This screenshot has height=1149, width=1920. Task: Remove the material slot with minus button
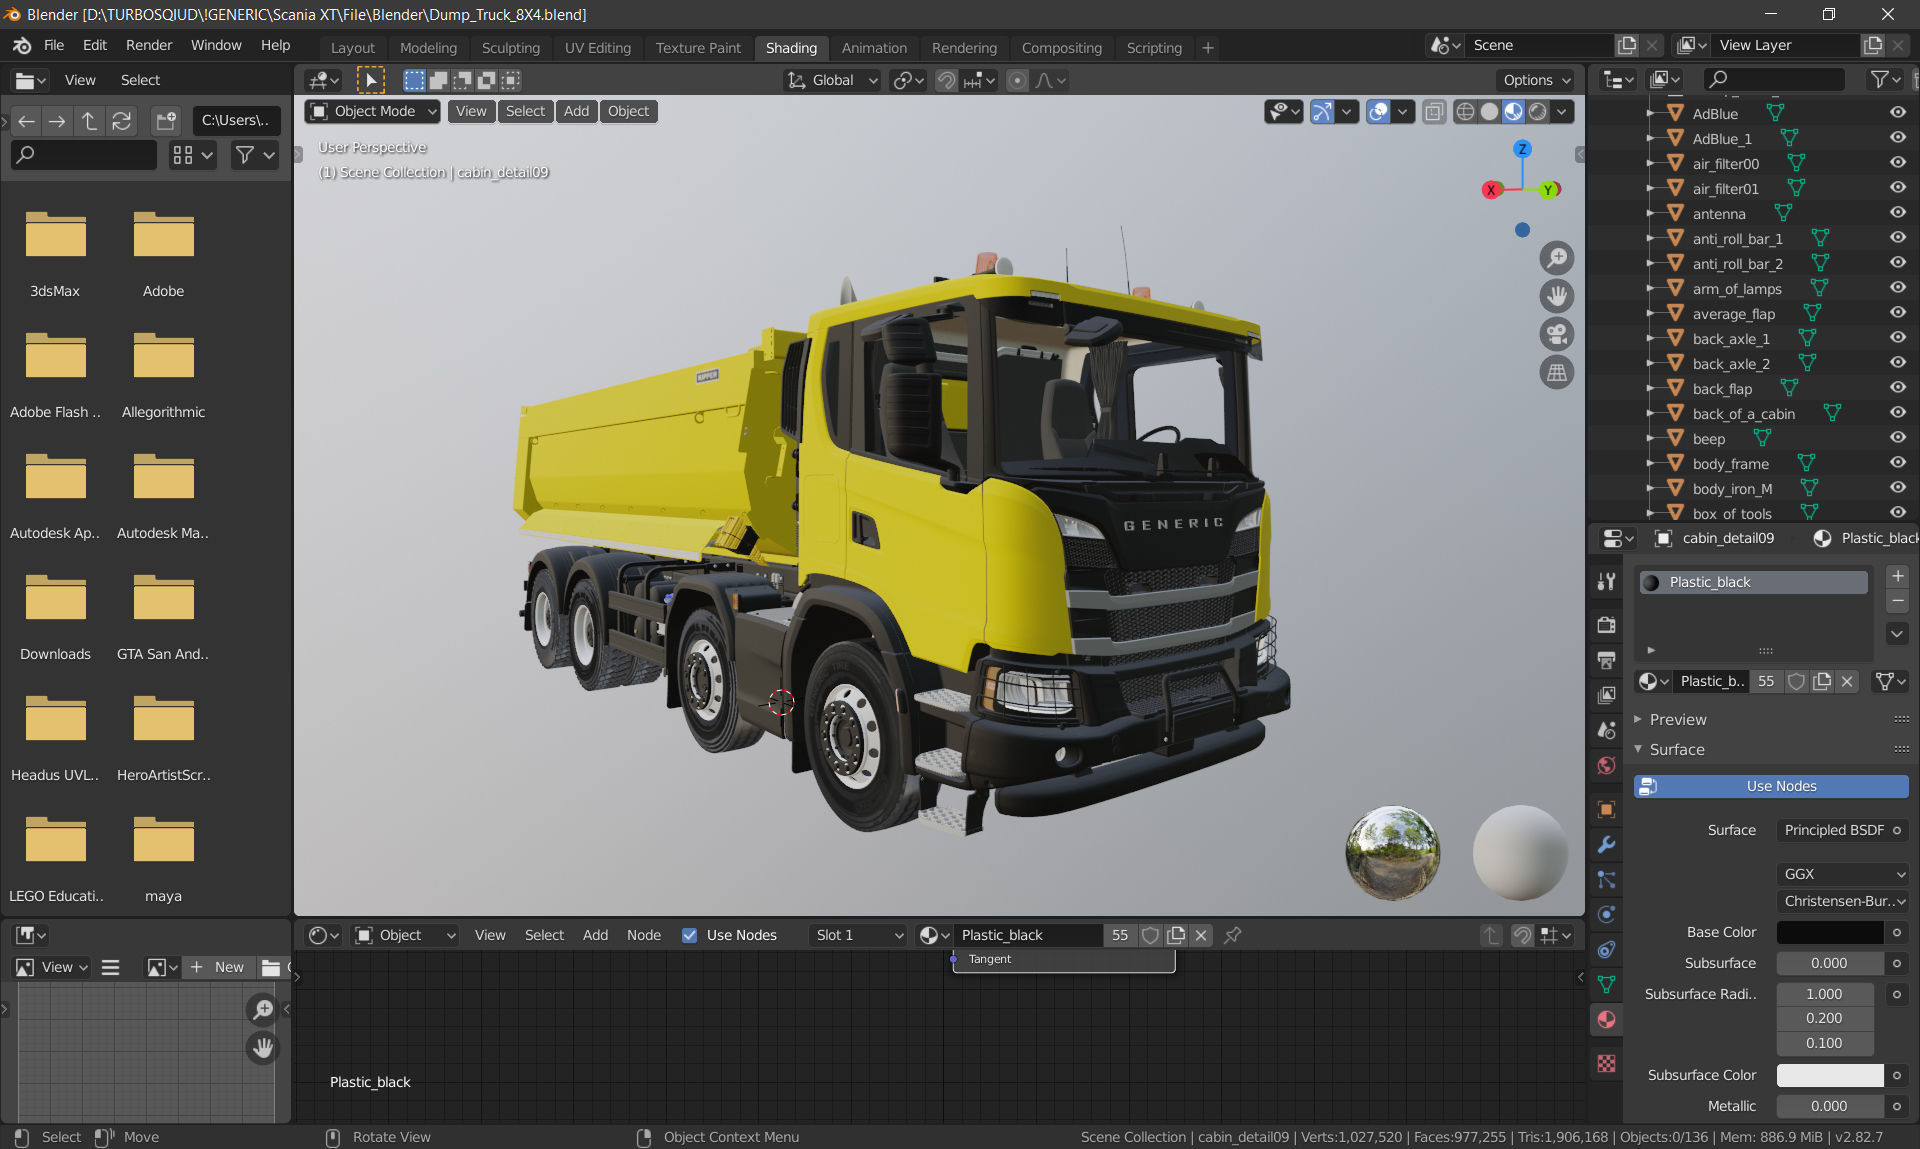point(1897,601)
